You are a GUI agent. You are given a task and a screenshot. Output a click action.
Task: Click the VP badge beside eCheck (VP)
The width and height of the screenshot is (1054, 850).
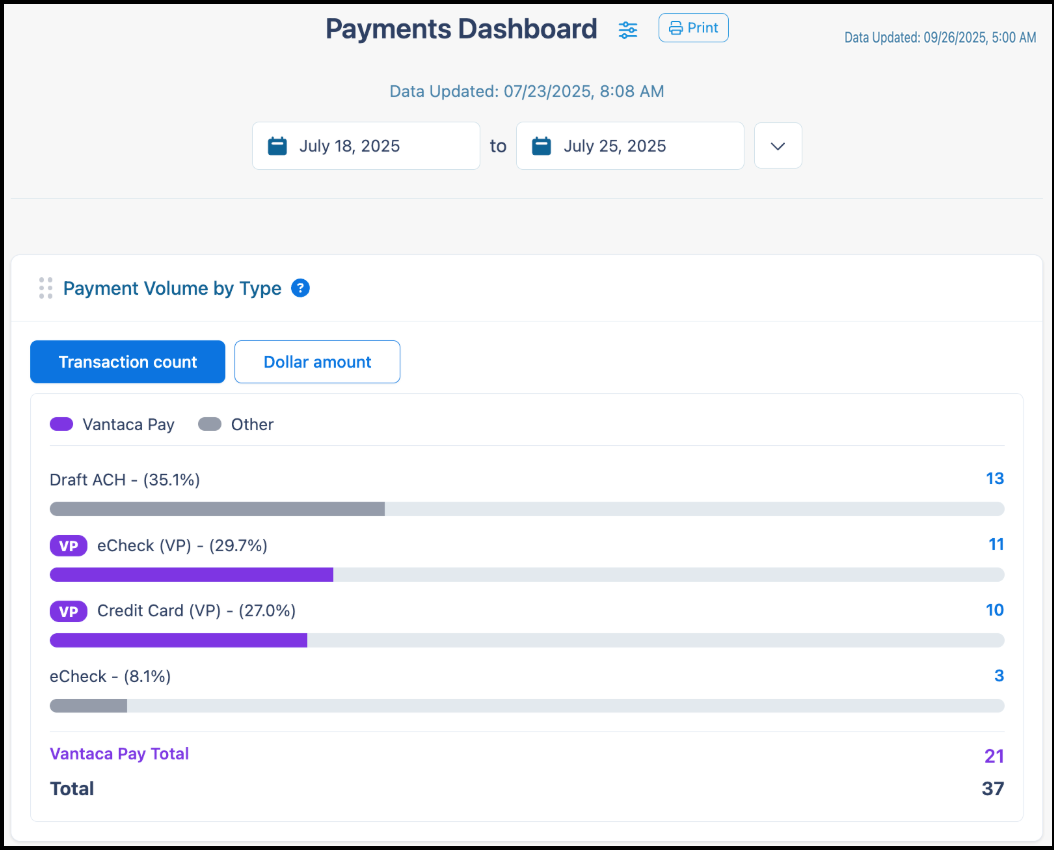(x=68, y=545)
